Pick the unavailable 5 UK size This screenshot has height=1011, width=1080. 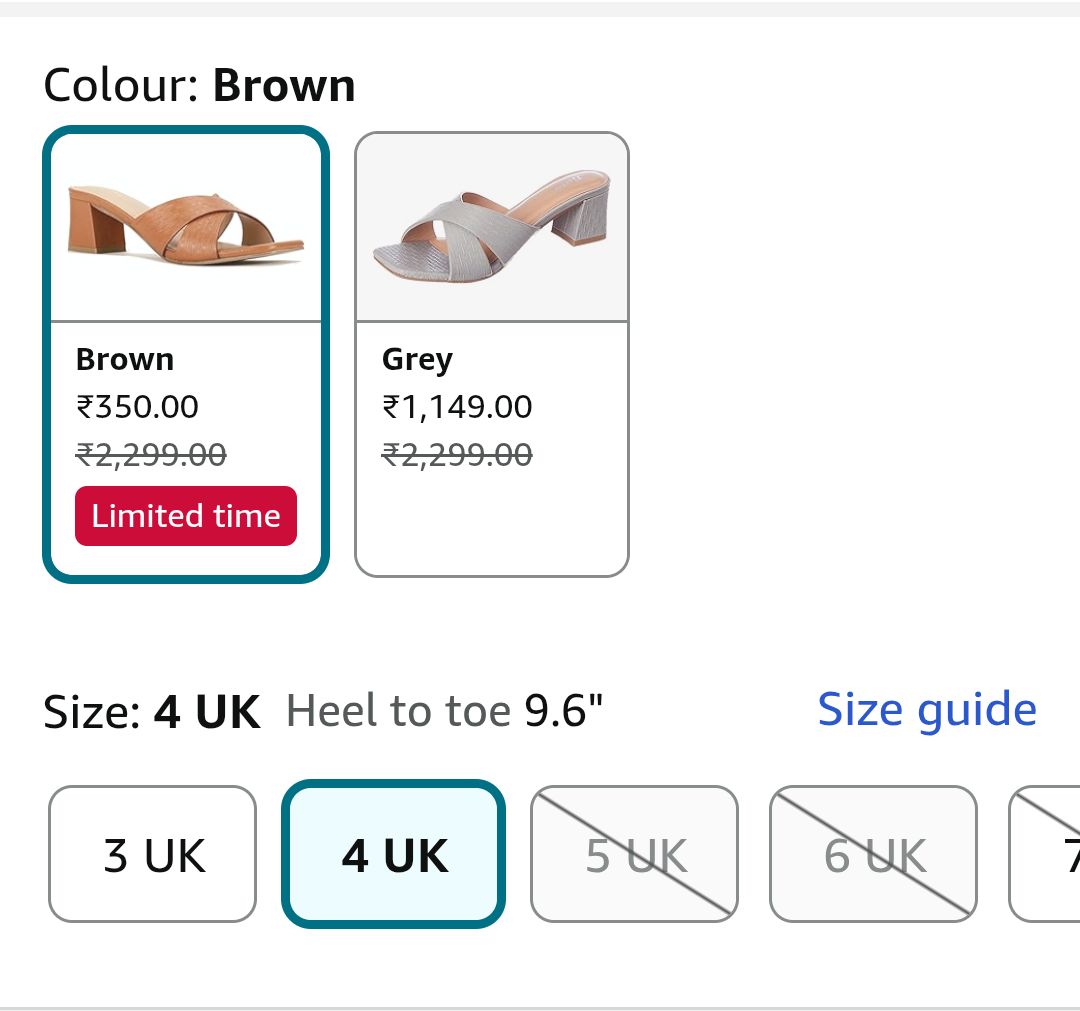coord(634,855)
